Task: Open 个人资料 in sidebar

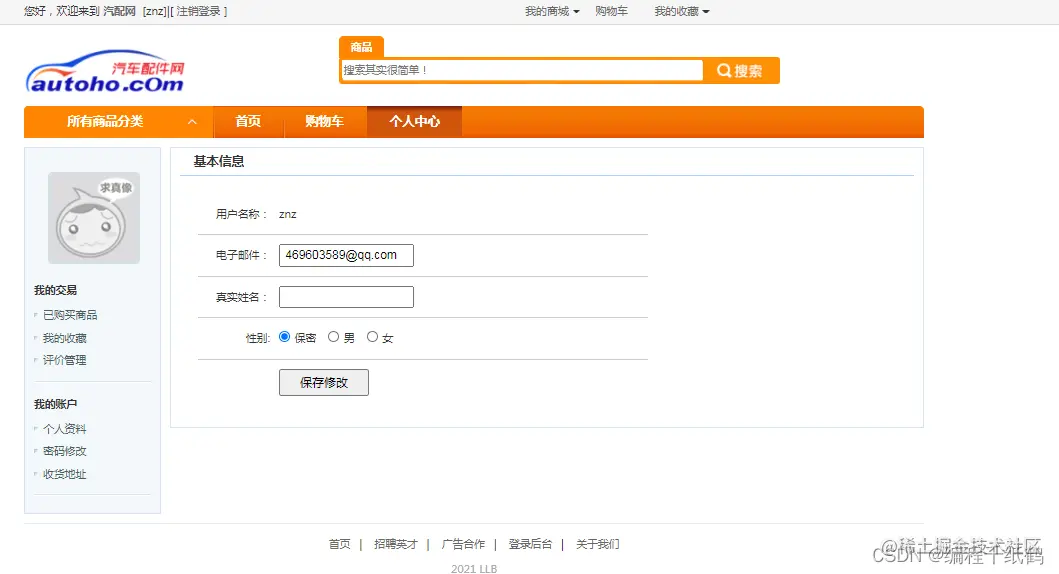Action: 65,429
